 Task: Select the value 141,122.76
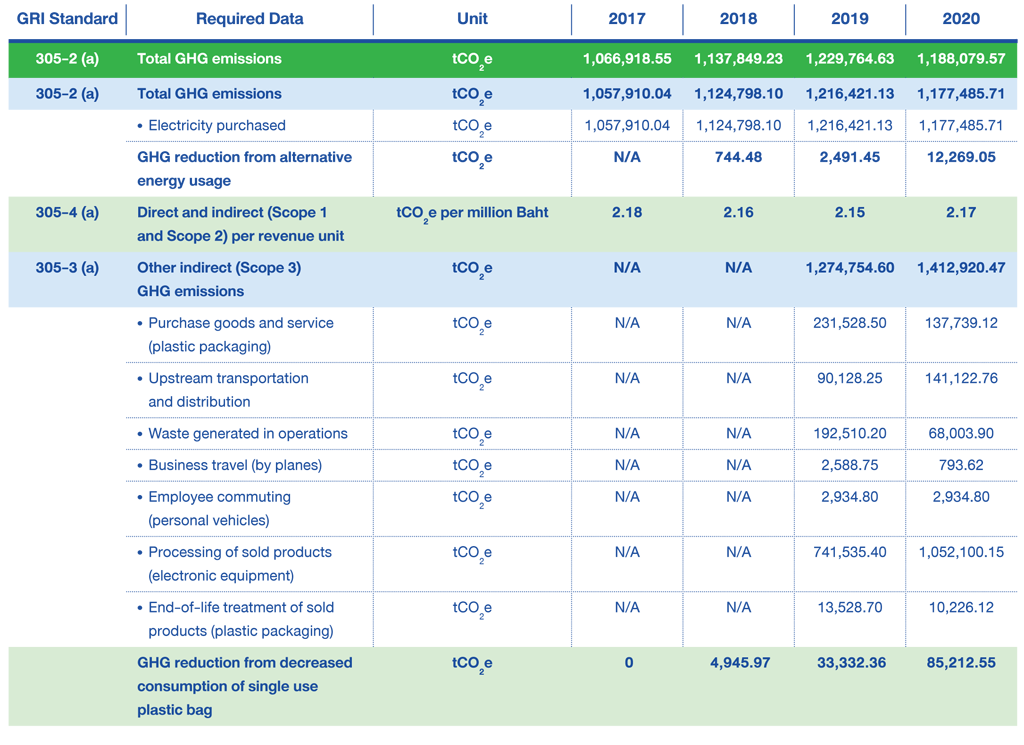961,378
